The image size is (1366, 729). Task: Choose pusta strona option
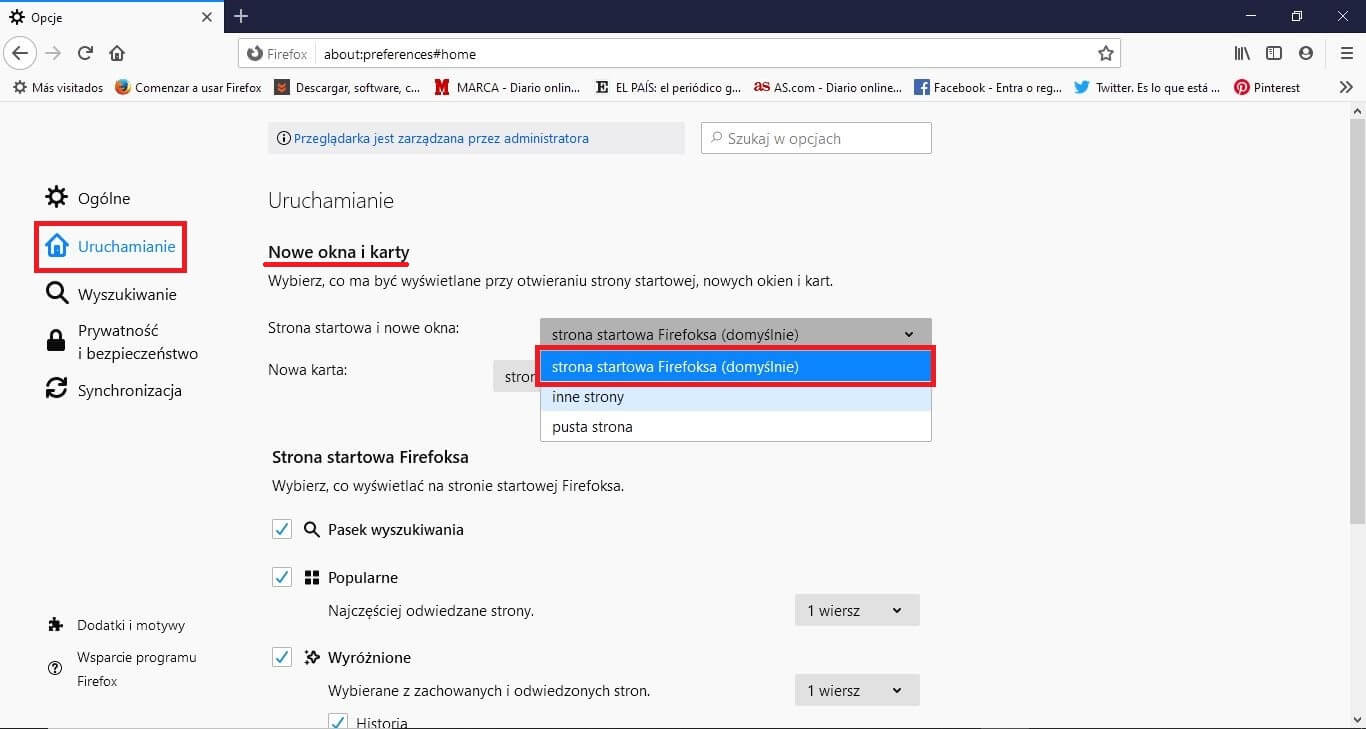pos(736,427)
